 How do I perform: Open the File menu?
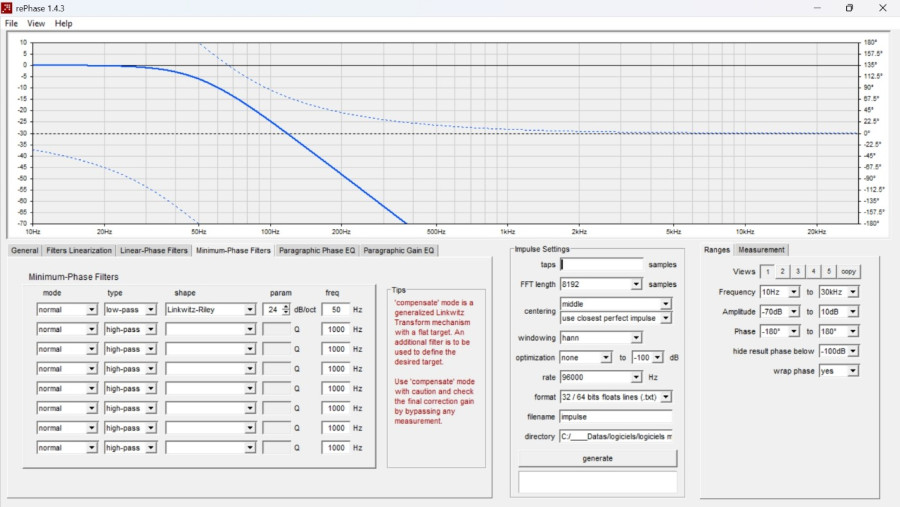(x=11, y=24)
